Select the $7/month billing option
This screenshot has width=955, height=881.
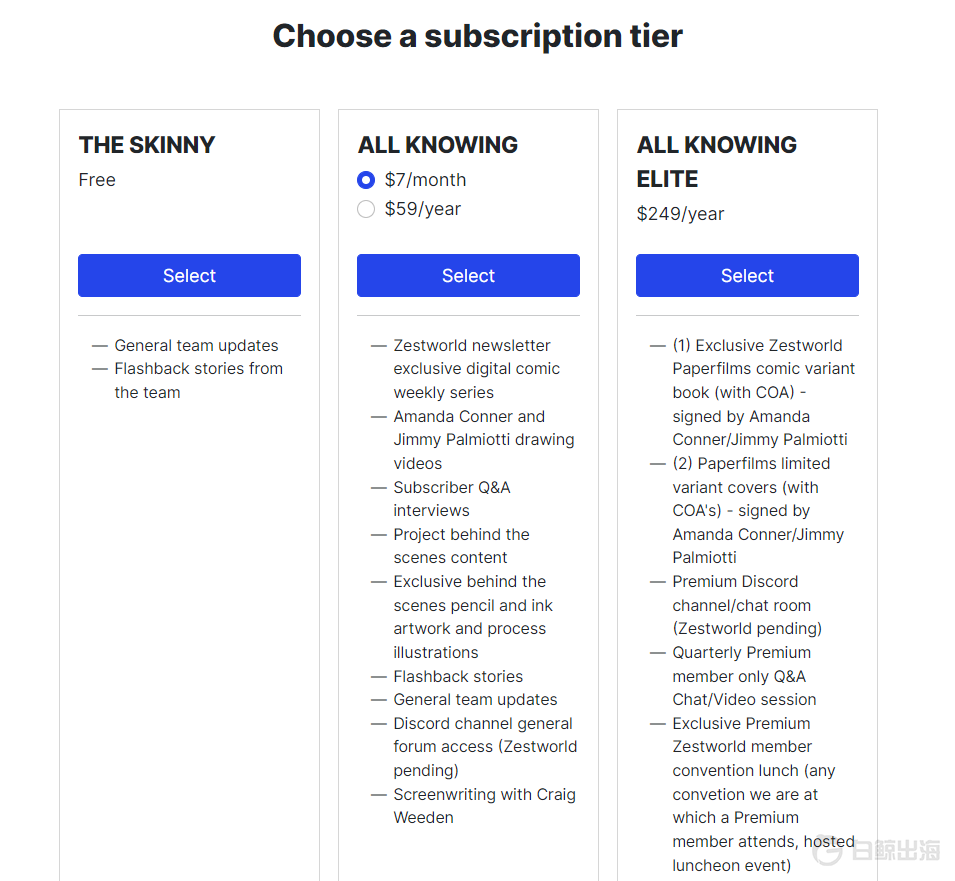(x=366, y=180)
